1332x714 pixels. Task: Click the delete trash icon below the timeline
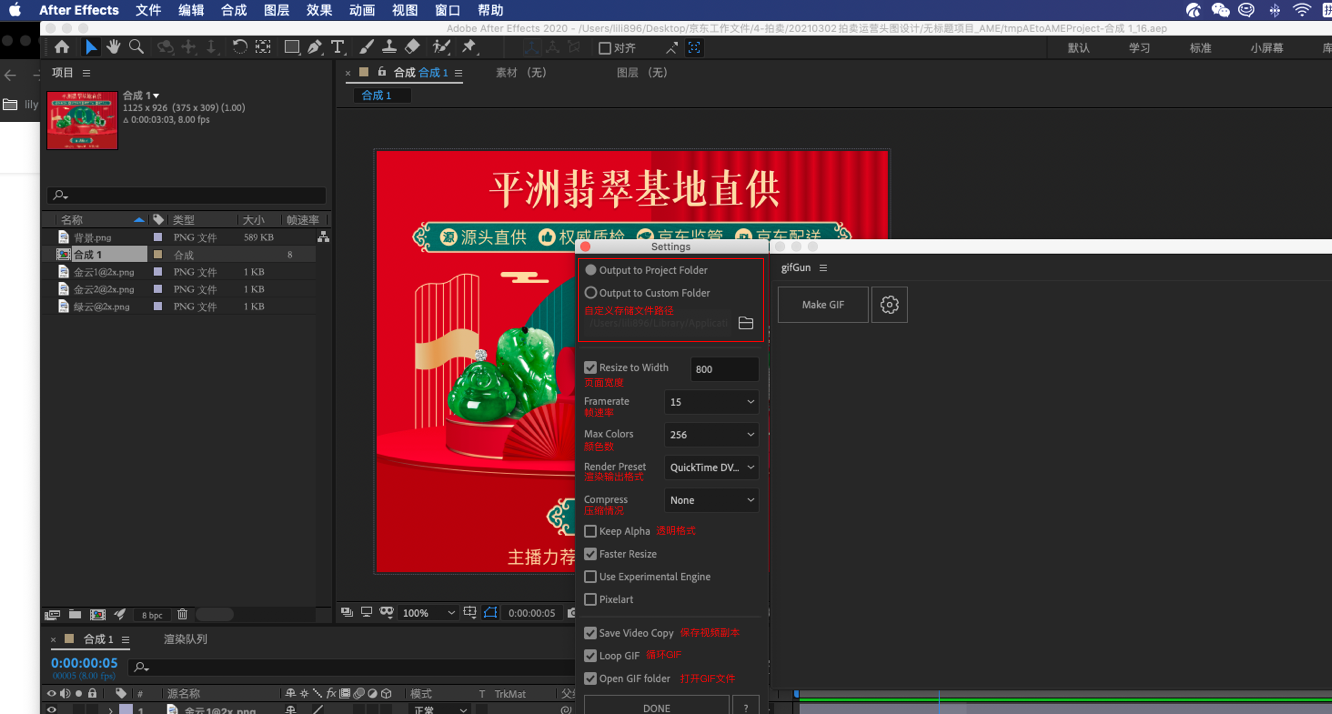182,614
